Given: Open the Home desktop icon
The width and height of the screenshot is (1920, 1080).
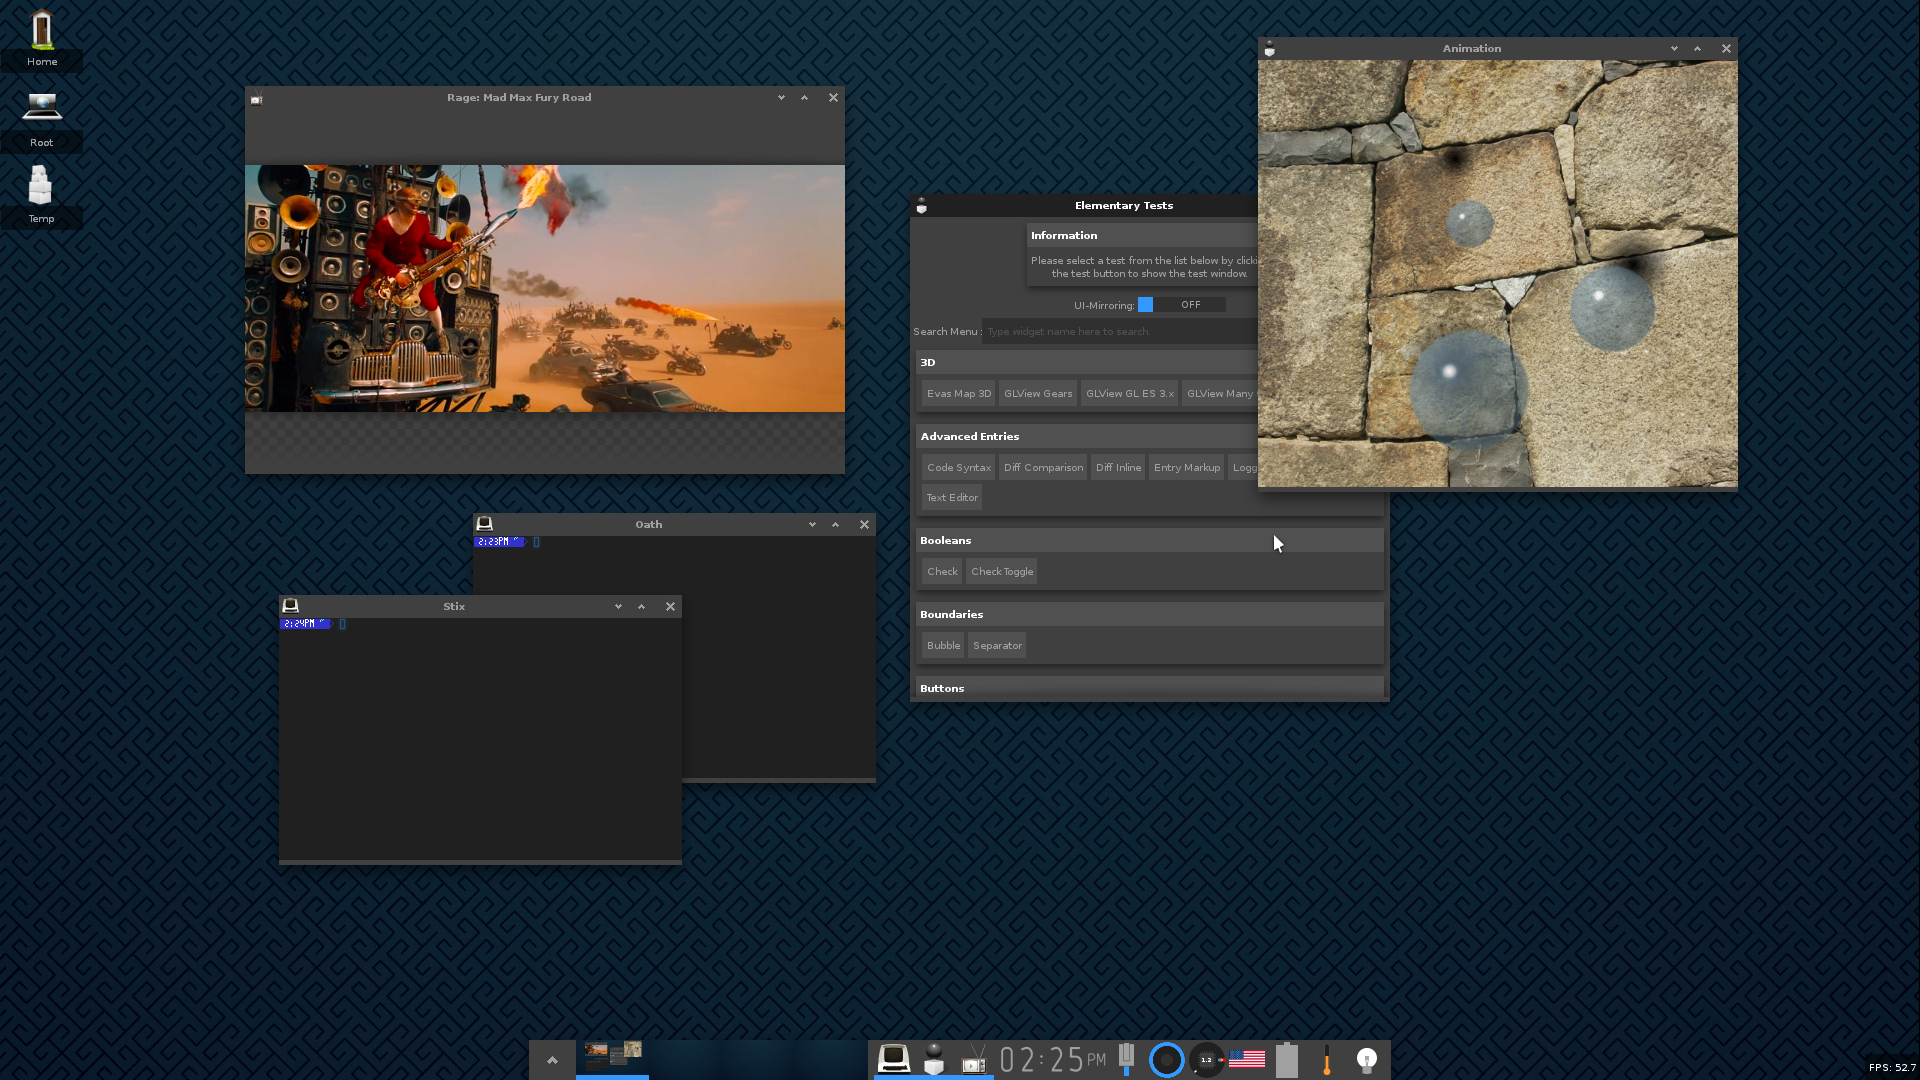Looking at the screenshot, I should (42, 38).
